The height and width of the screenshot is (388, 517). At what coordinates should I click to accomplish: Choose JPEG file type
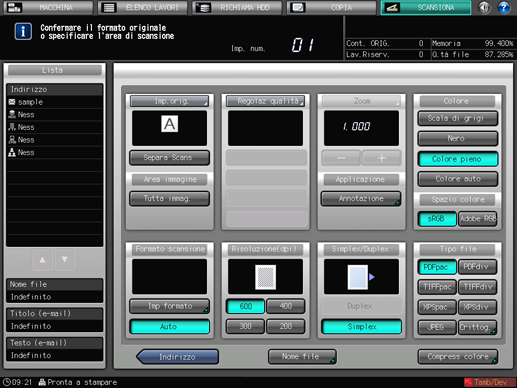[437, 327]
